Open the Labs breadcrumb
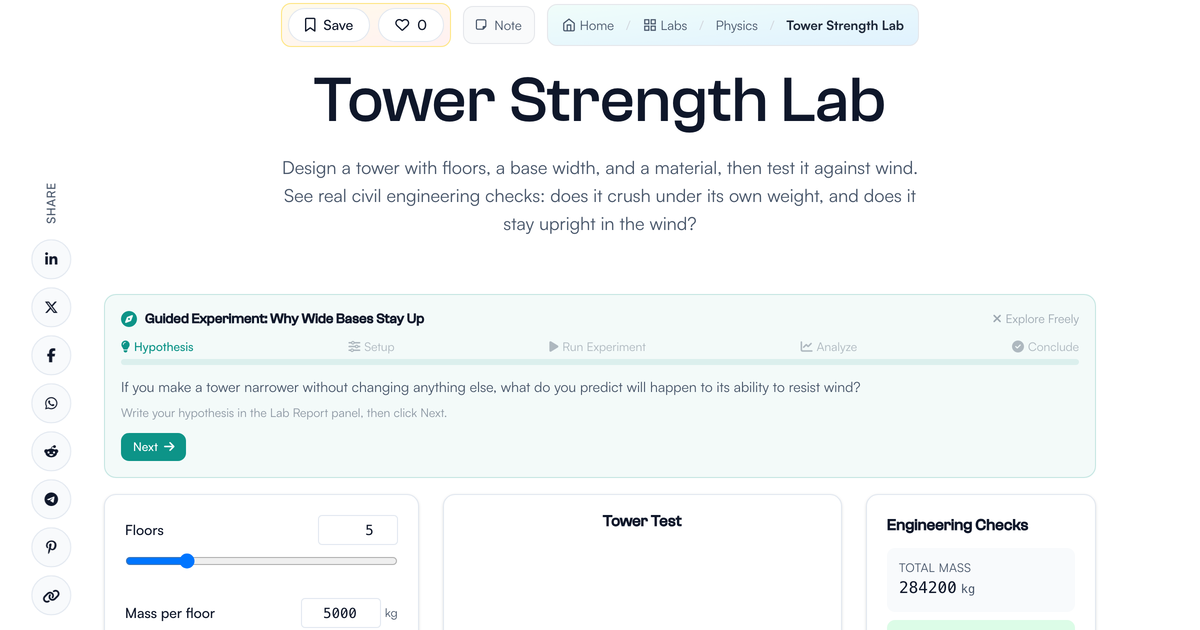 click(665, 25)
